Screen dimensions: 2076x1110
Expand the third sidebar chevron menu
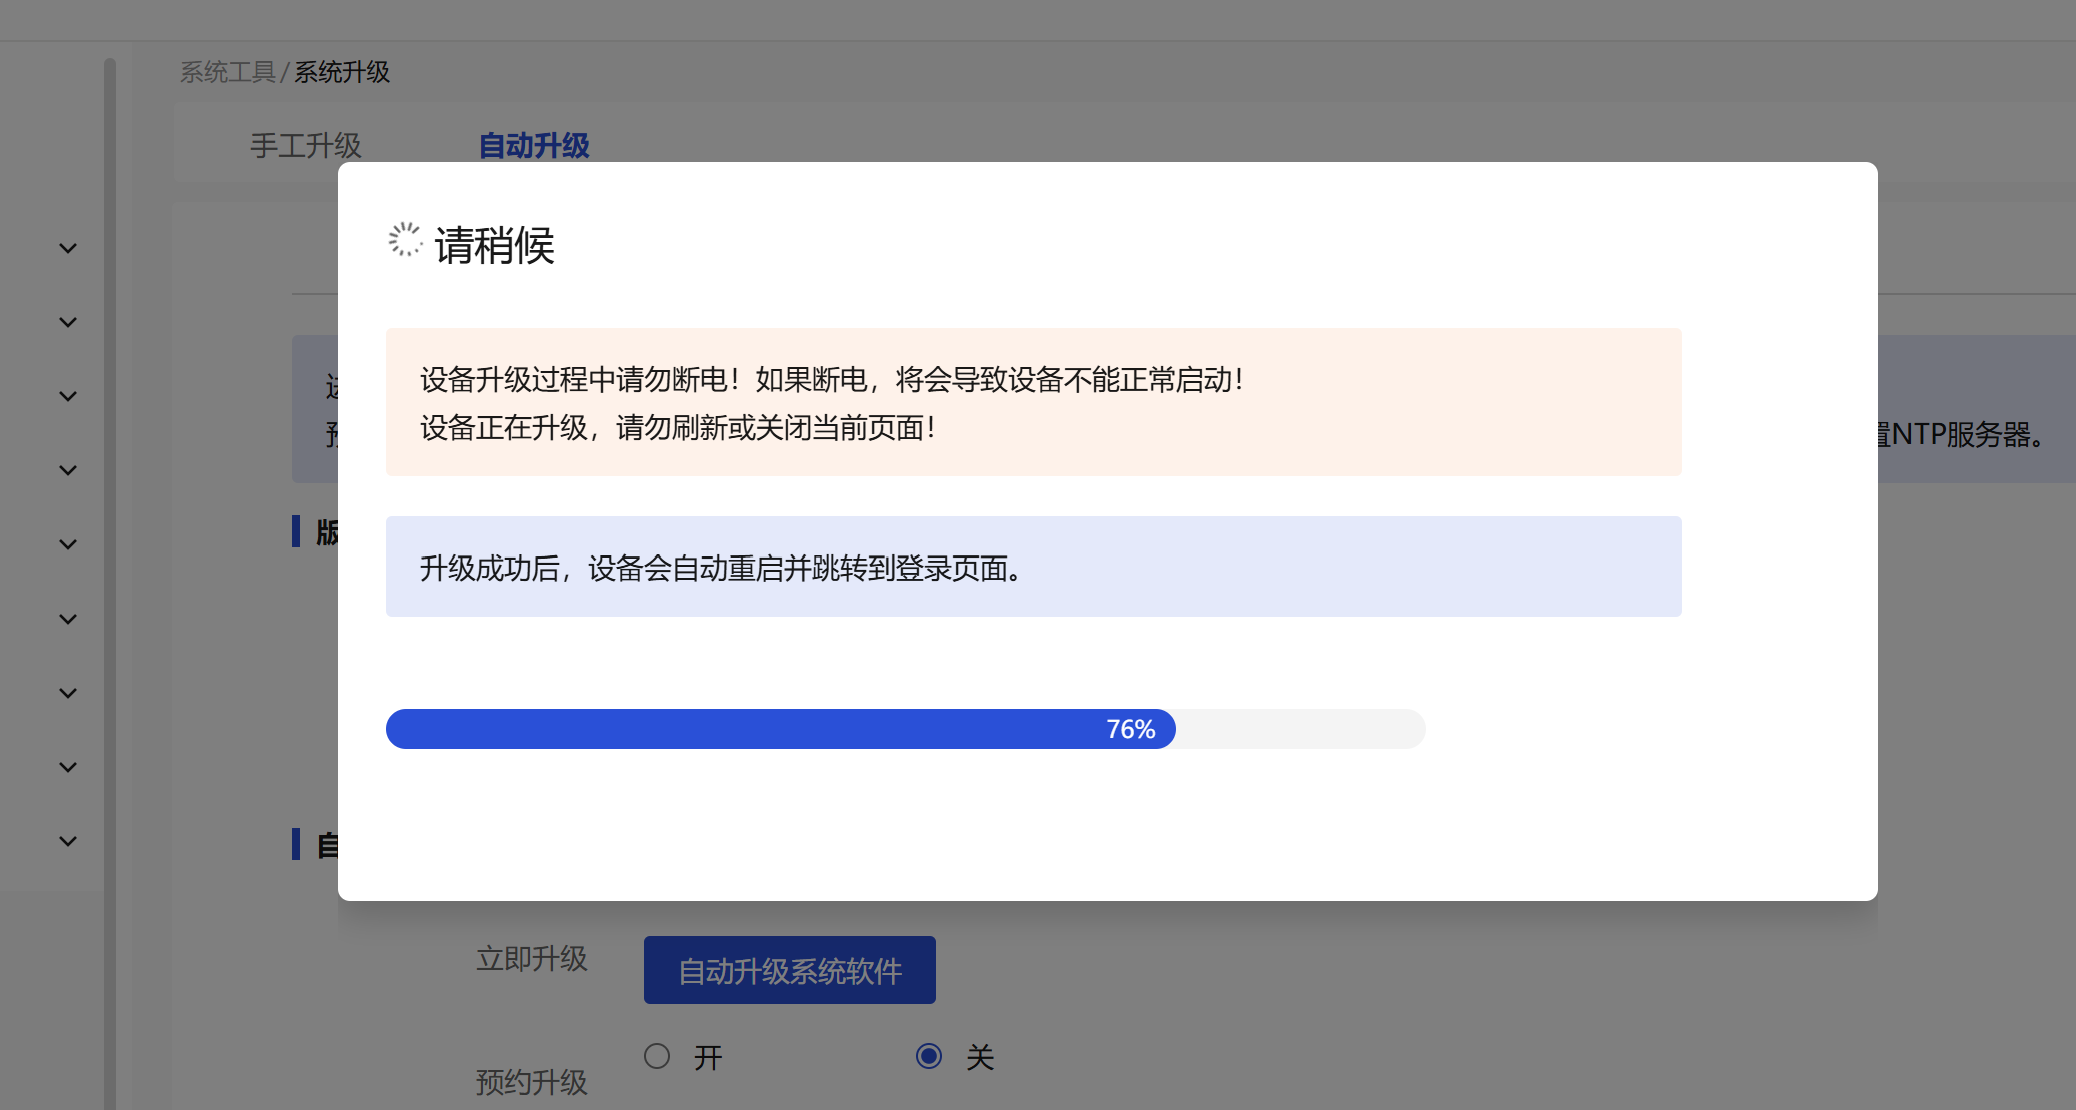[68, 396]
